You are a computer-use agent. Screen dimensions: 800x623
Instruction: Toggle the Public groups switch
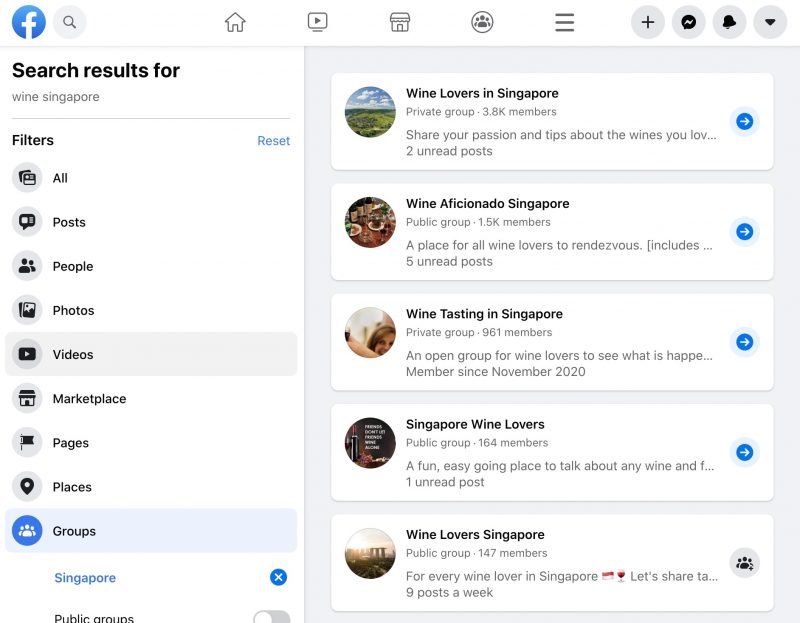[x=271, y=617]
